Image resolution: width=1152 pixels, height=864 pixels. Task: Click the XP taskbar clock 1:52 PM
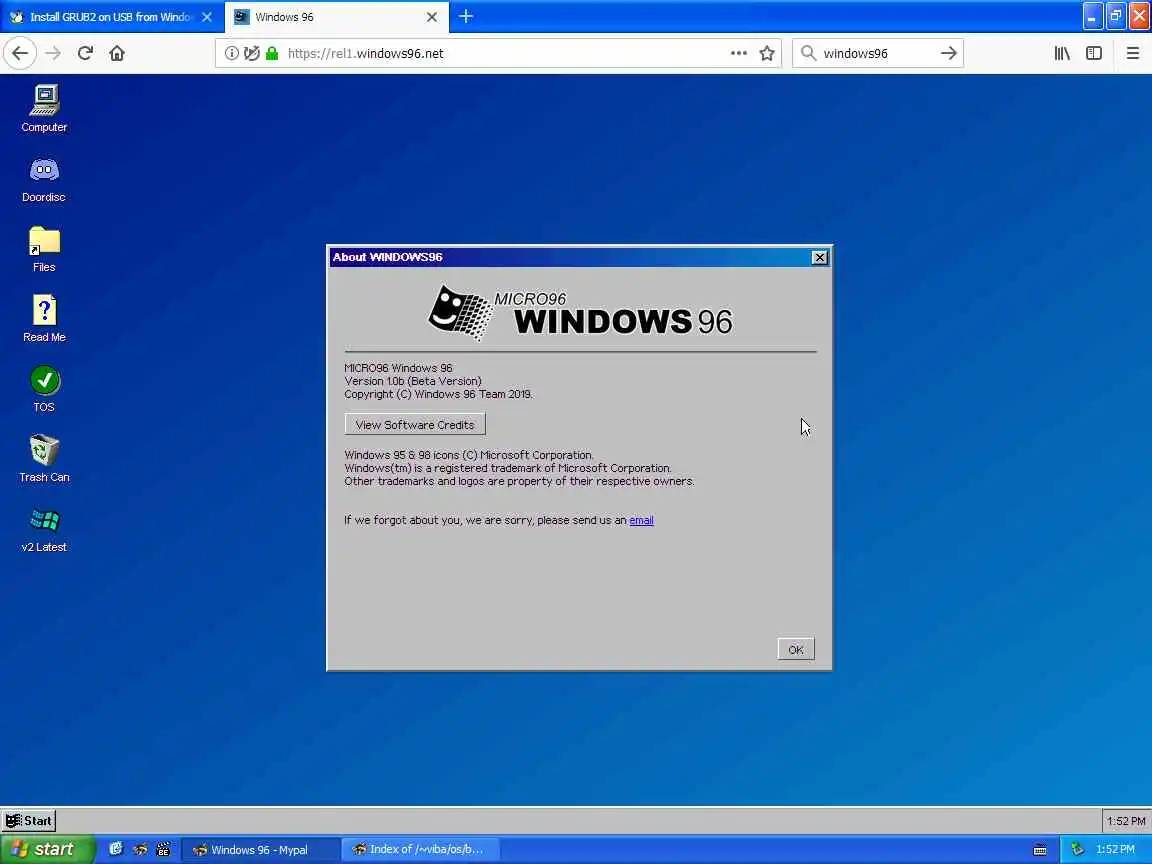1115,849
